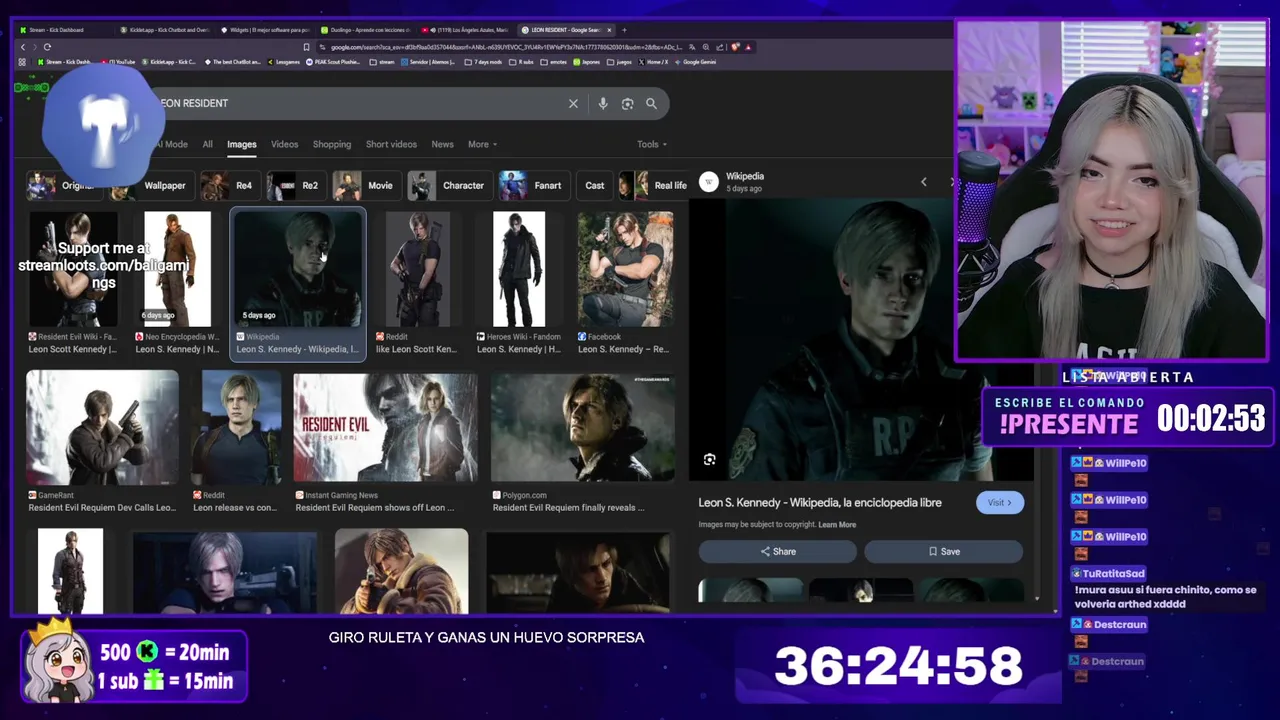Open the Home / X bookmark
This screenshot has height=720, width=1280.
click(653, 62)
